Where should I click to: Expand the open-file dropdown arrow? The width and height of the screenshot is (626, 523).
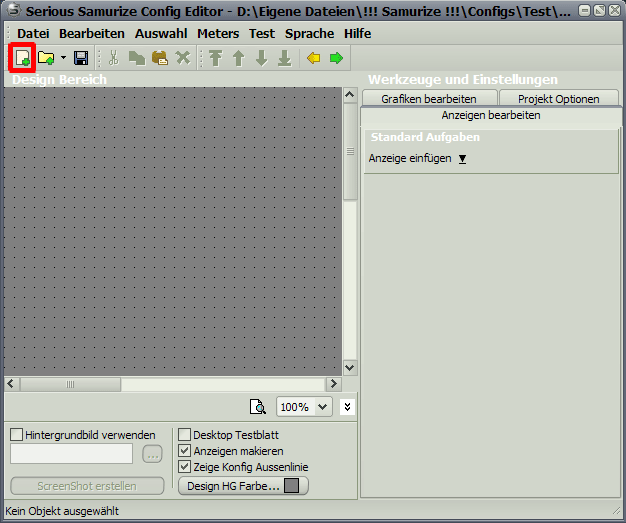pos(63,58)
